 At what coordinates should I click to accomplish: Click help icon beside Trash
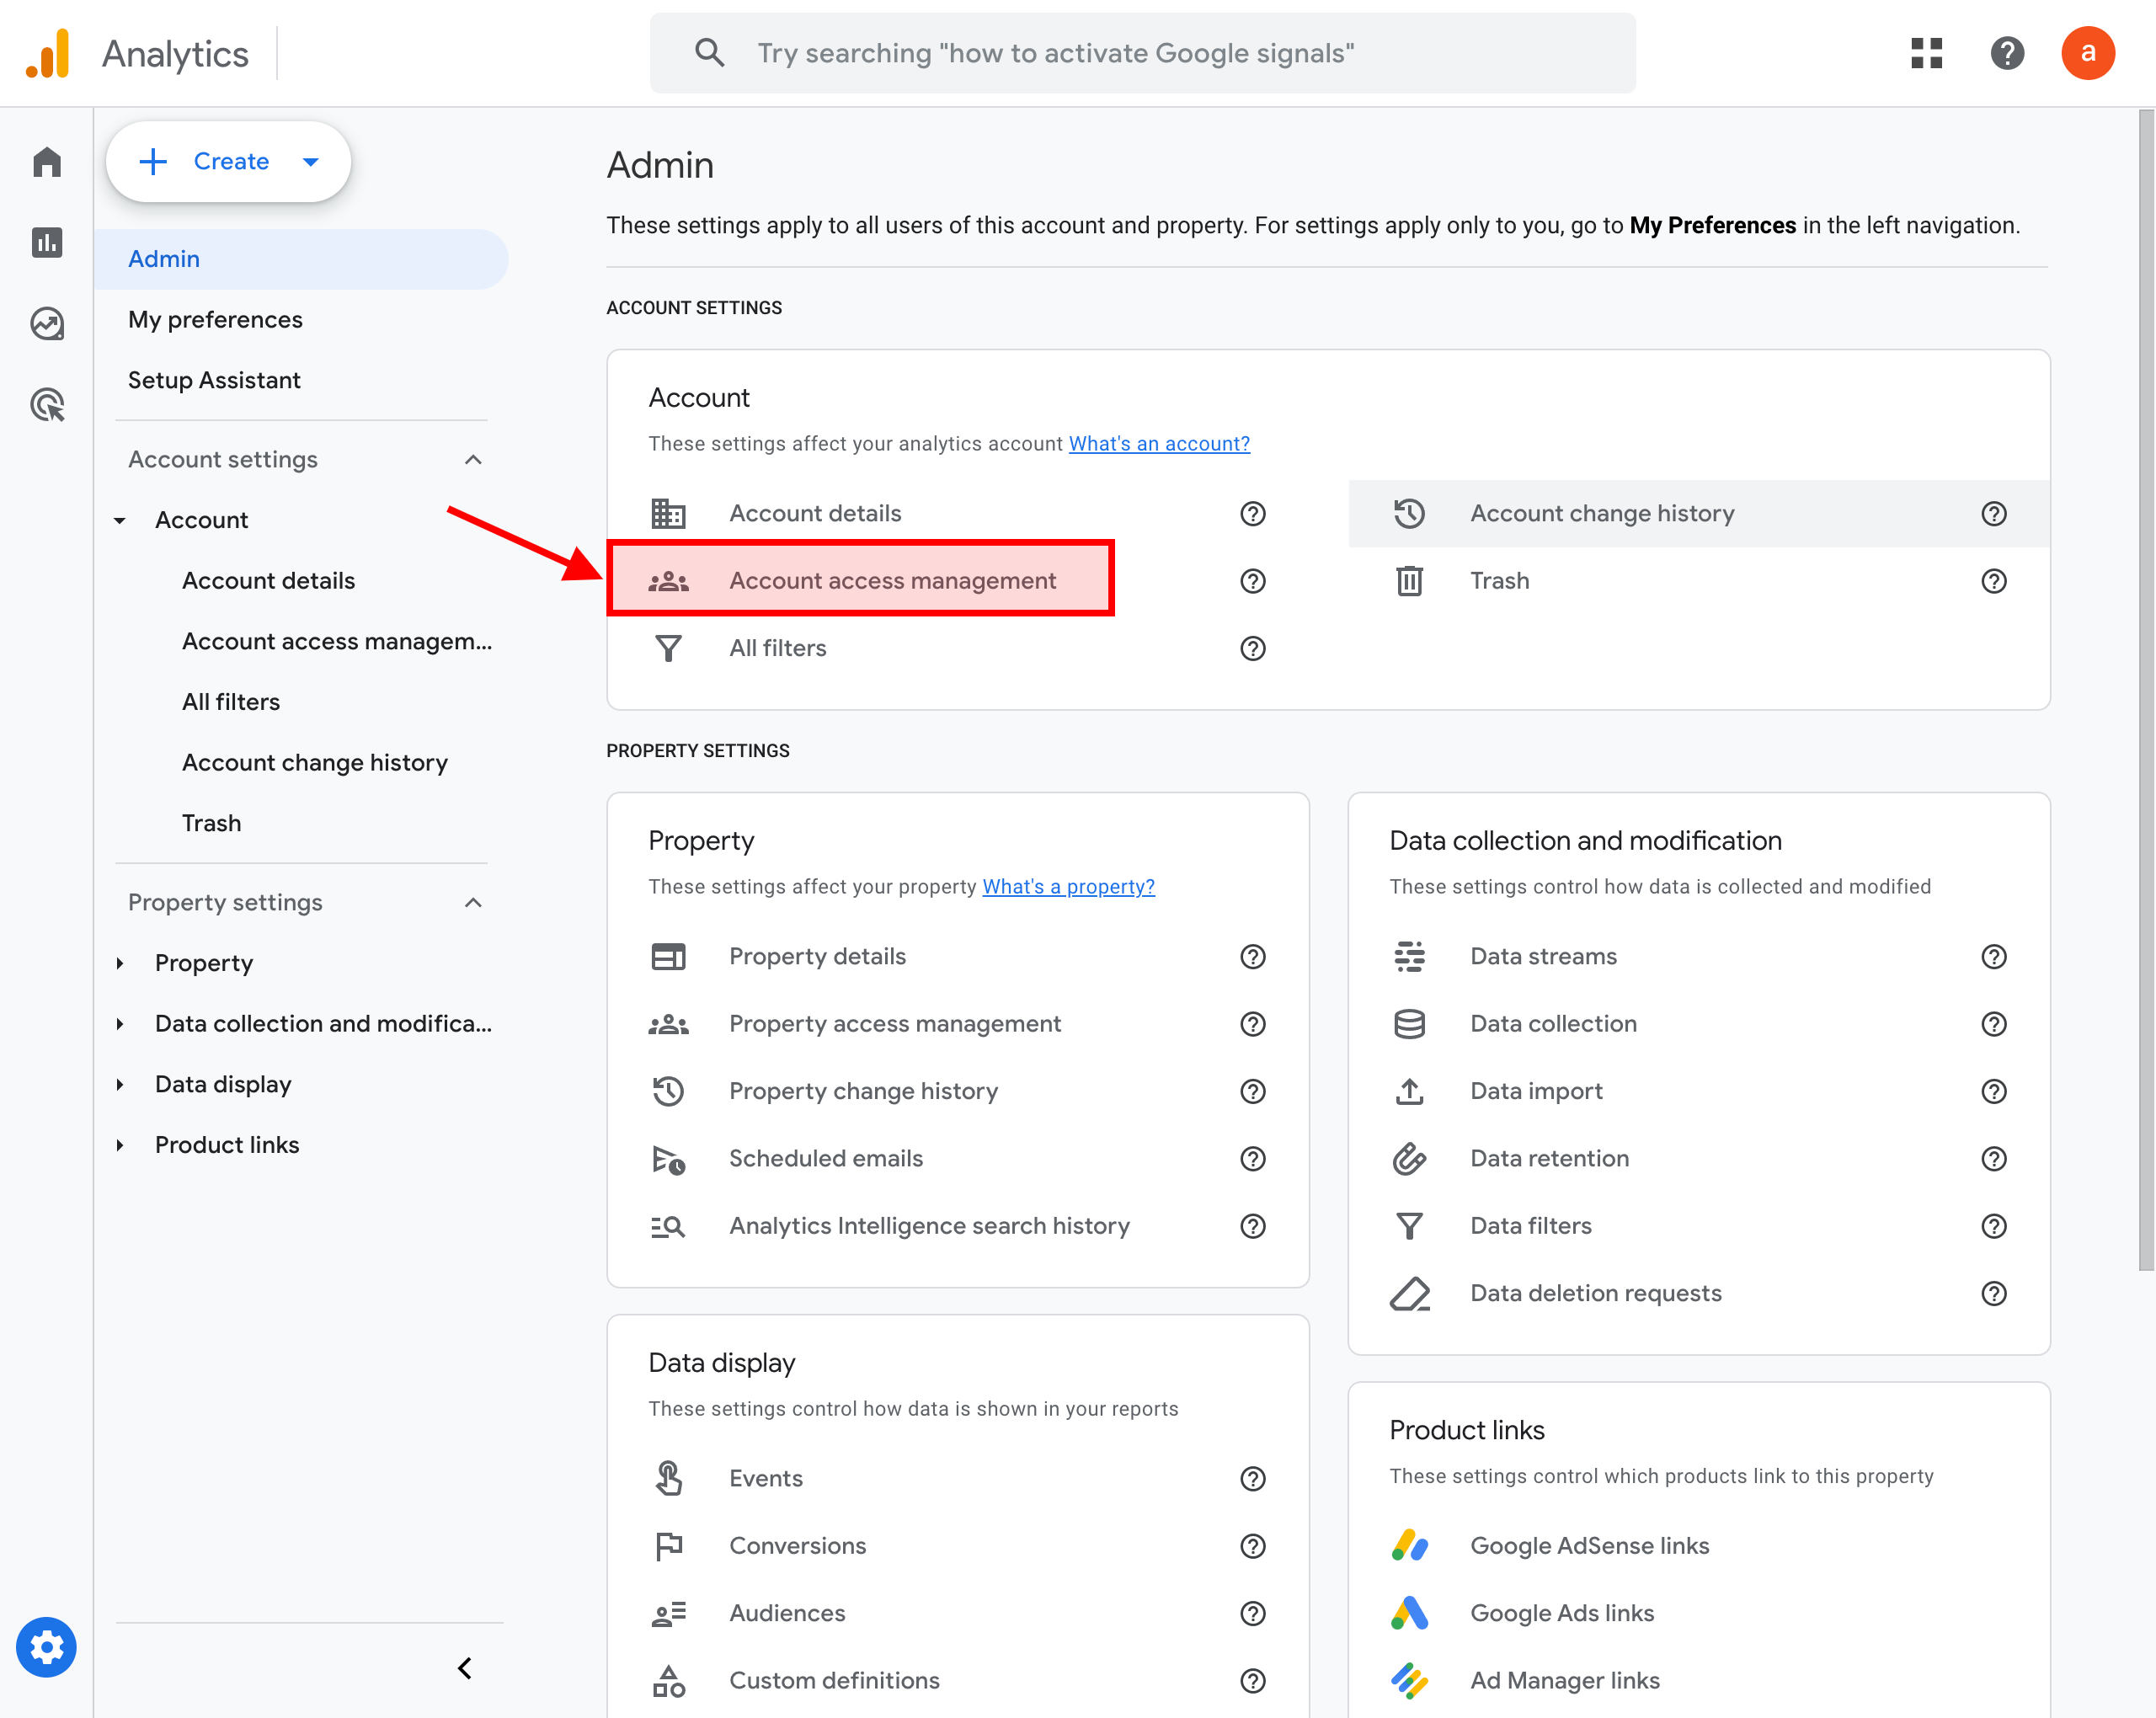(1994, 581)
